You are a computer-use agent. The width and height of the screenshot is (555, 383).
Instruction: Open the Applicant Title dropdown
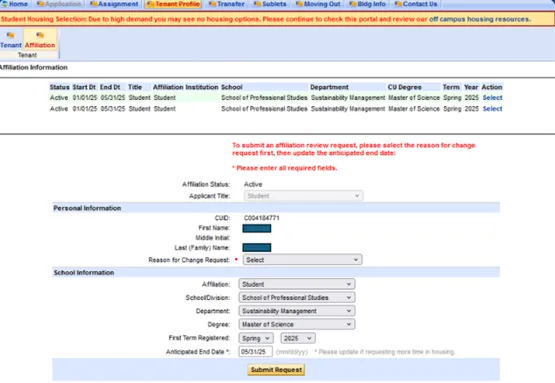pos(303,196)
